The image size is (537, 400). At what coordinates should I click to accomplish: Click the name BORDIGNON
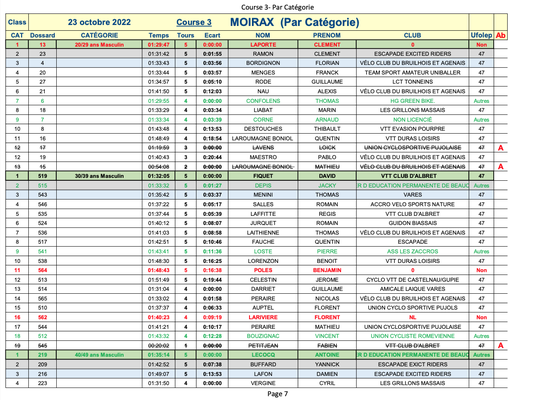[263, 63]
